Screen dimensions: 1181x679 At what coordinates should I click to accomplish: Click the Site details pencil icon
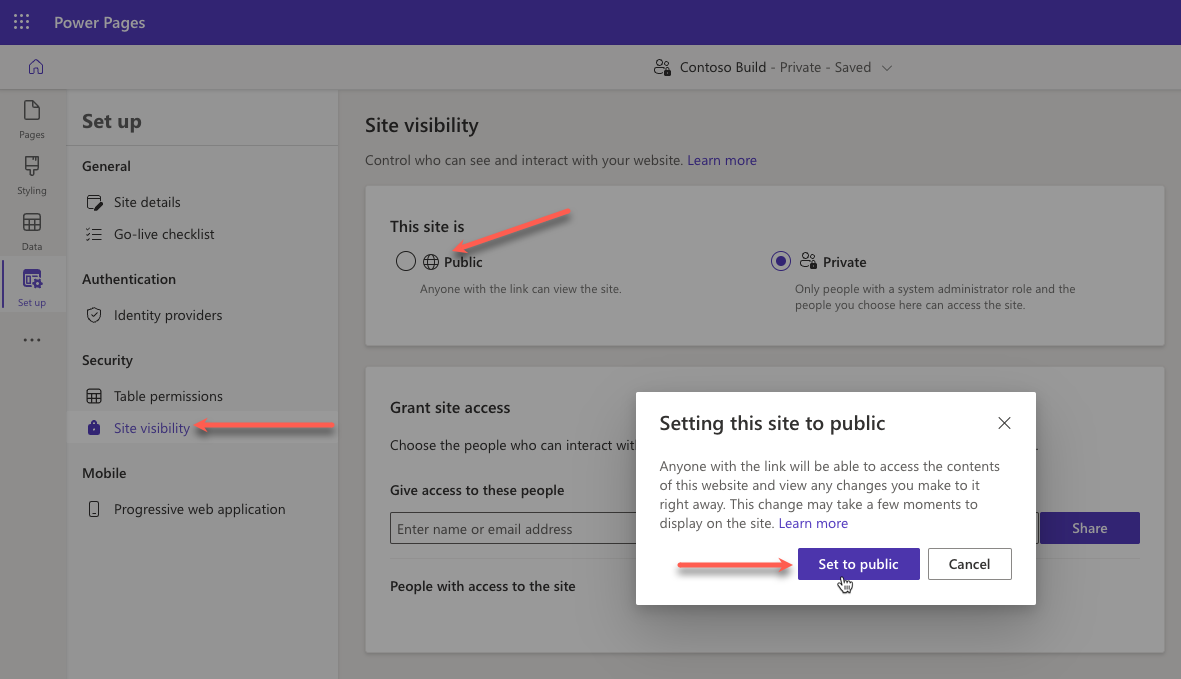(x=94, y=202)
